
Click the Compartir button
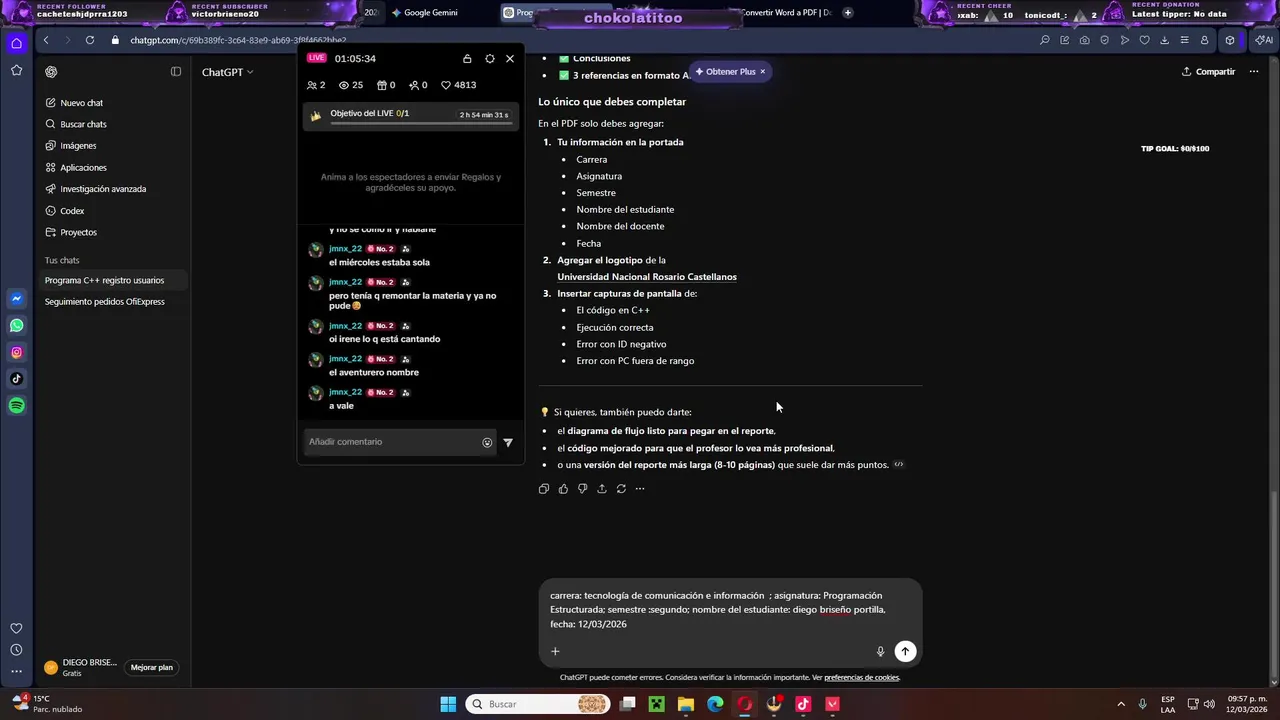1208,72
